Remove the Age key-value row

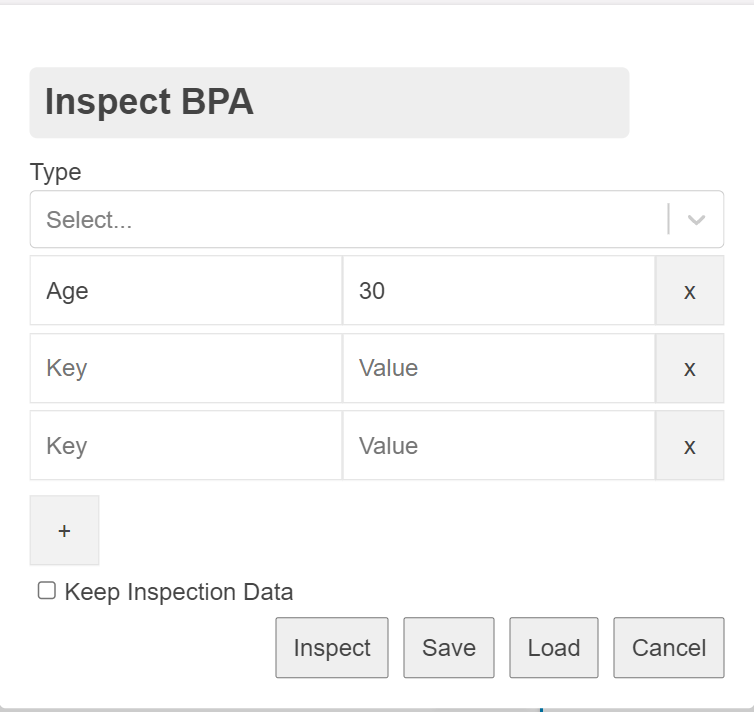[689, 291]
